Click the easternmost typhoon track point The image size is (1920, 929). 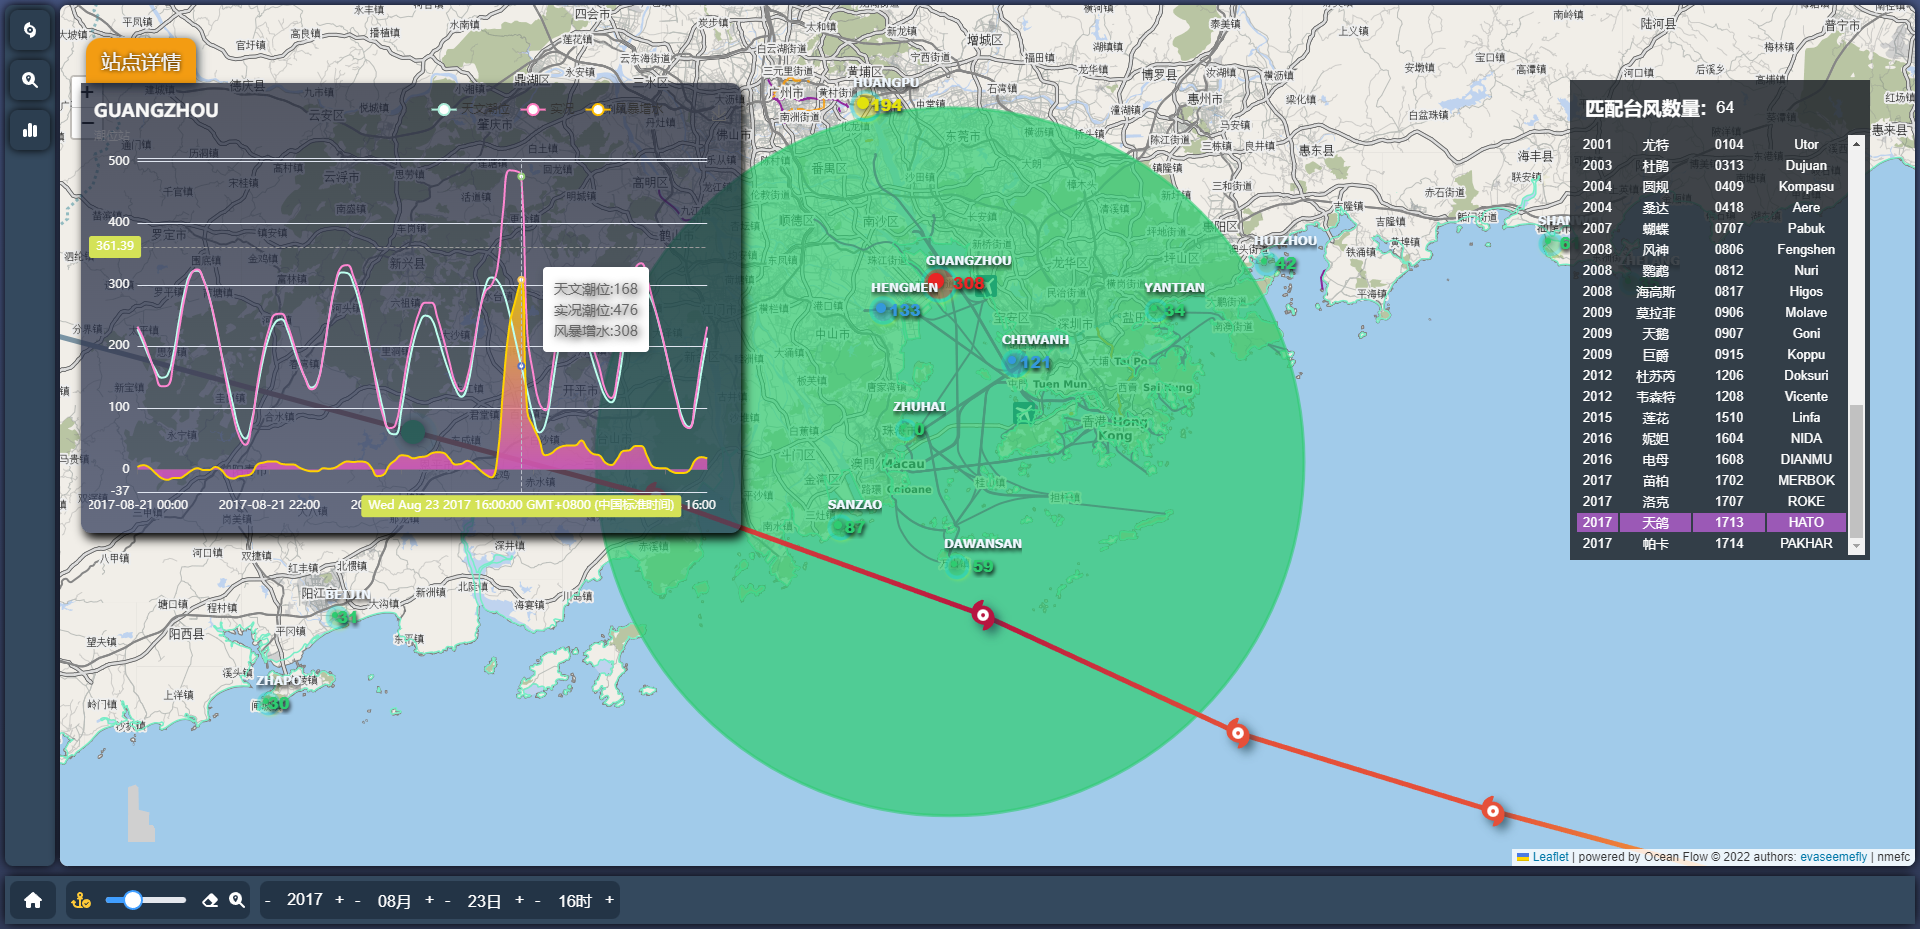click(1492, 811)
